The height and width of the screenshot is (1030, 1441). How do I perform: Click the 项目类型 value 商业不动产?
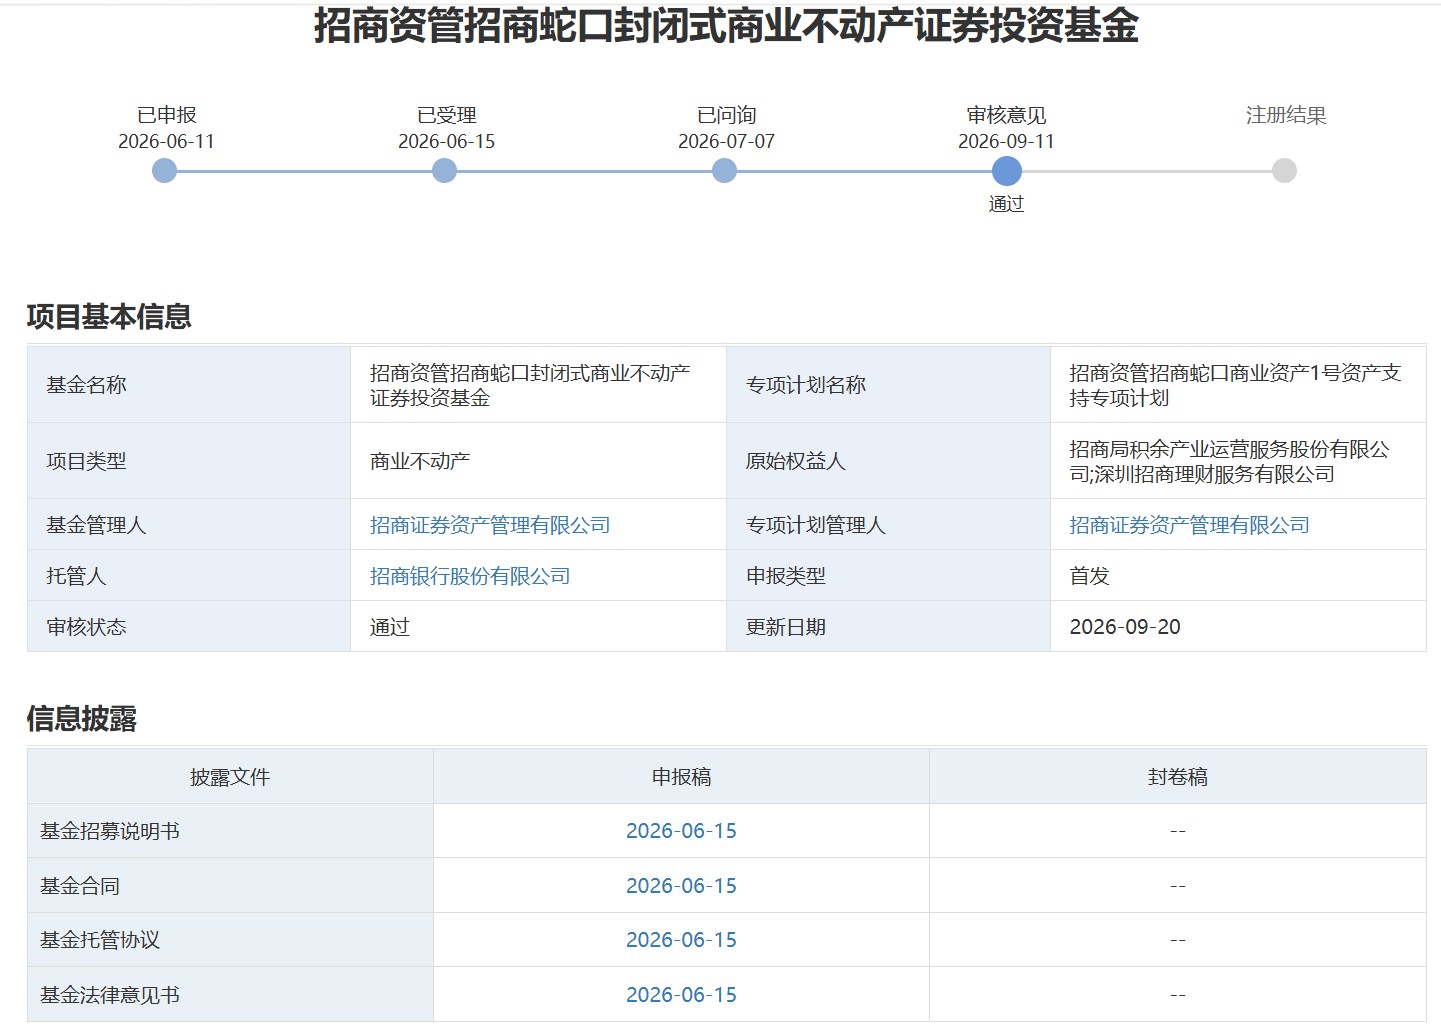420,461
